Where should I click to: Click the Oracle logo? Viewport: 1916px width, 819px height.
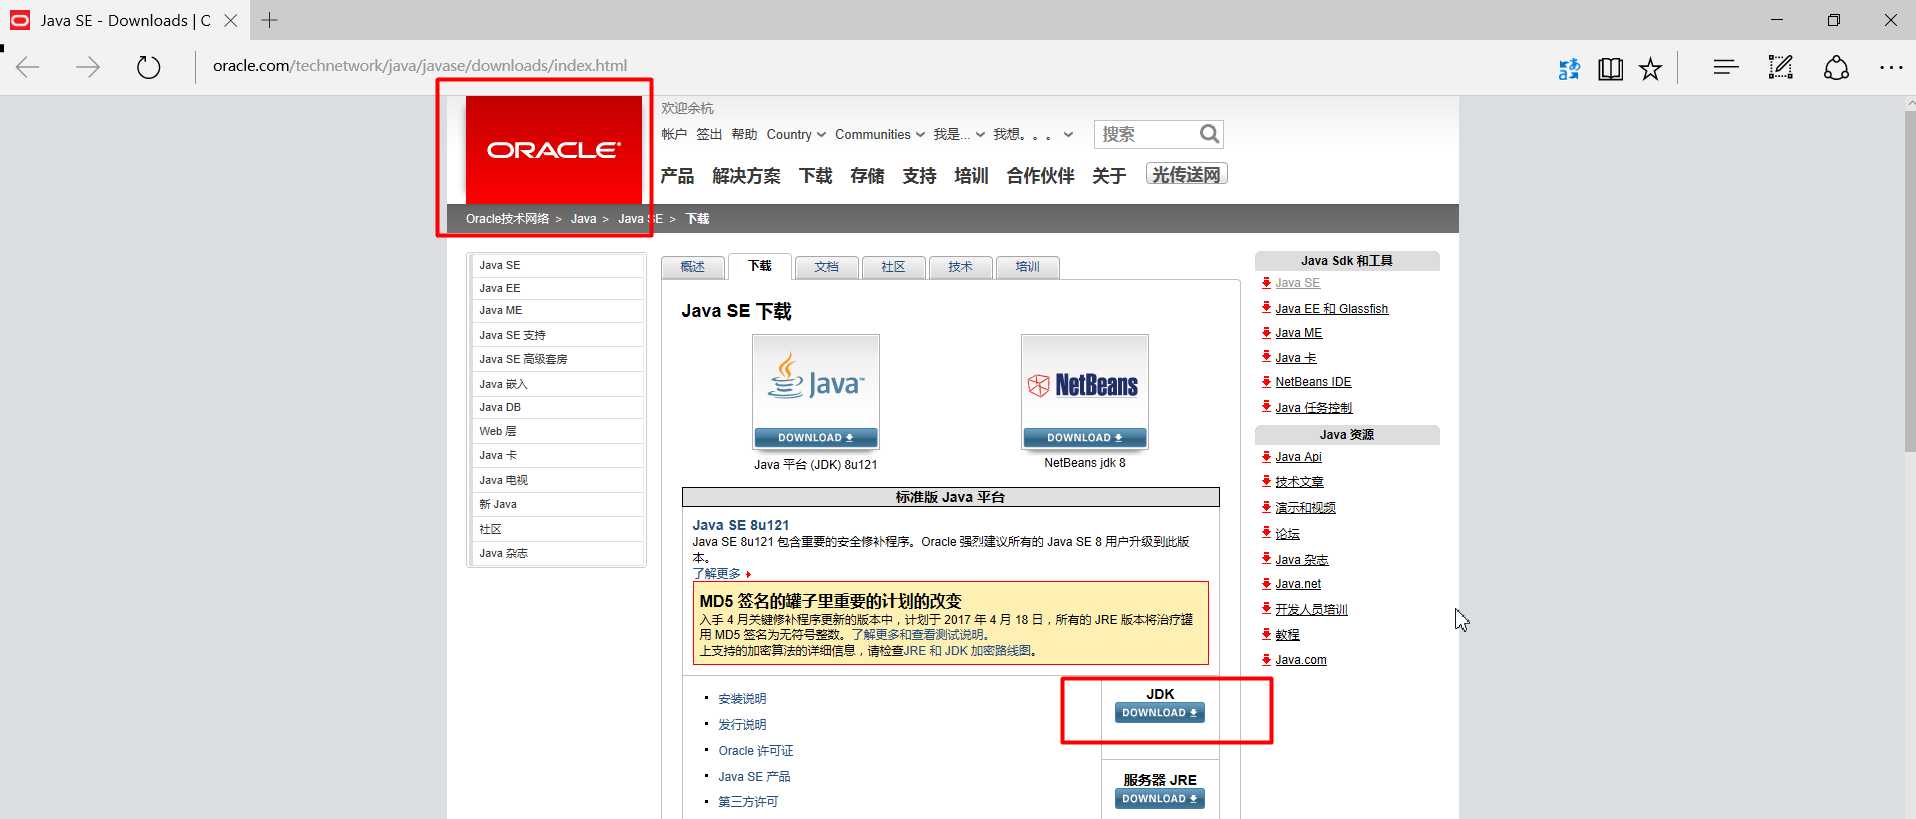click(554, 150)
